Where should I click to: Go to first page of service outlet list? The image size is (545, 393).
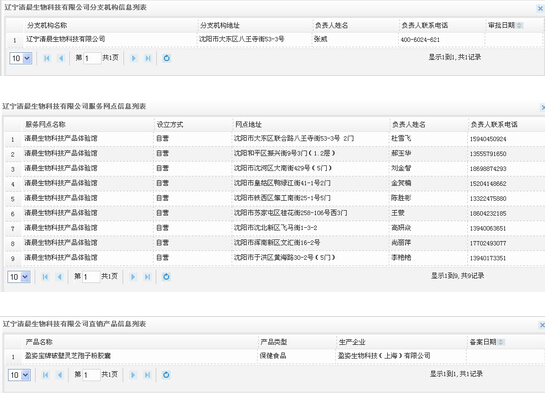45,277
